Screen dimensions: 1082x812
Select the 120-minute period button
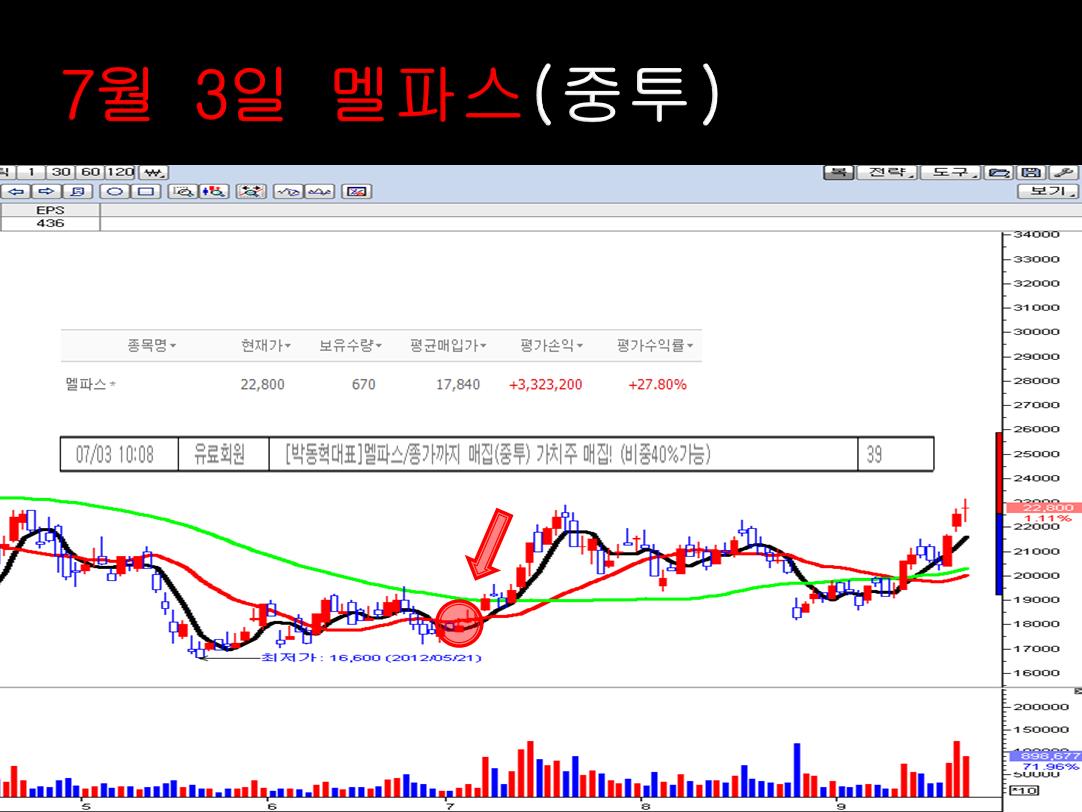120,172
